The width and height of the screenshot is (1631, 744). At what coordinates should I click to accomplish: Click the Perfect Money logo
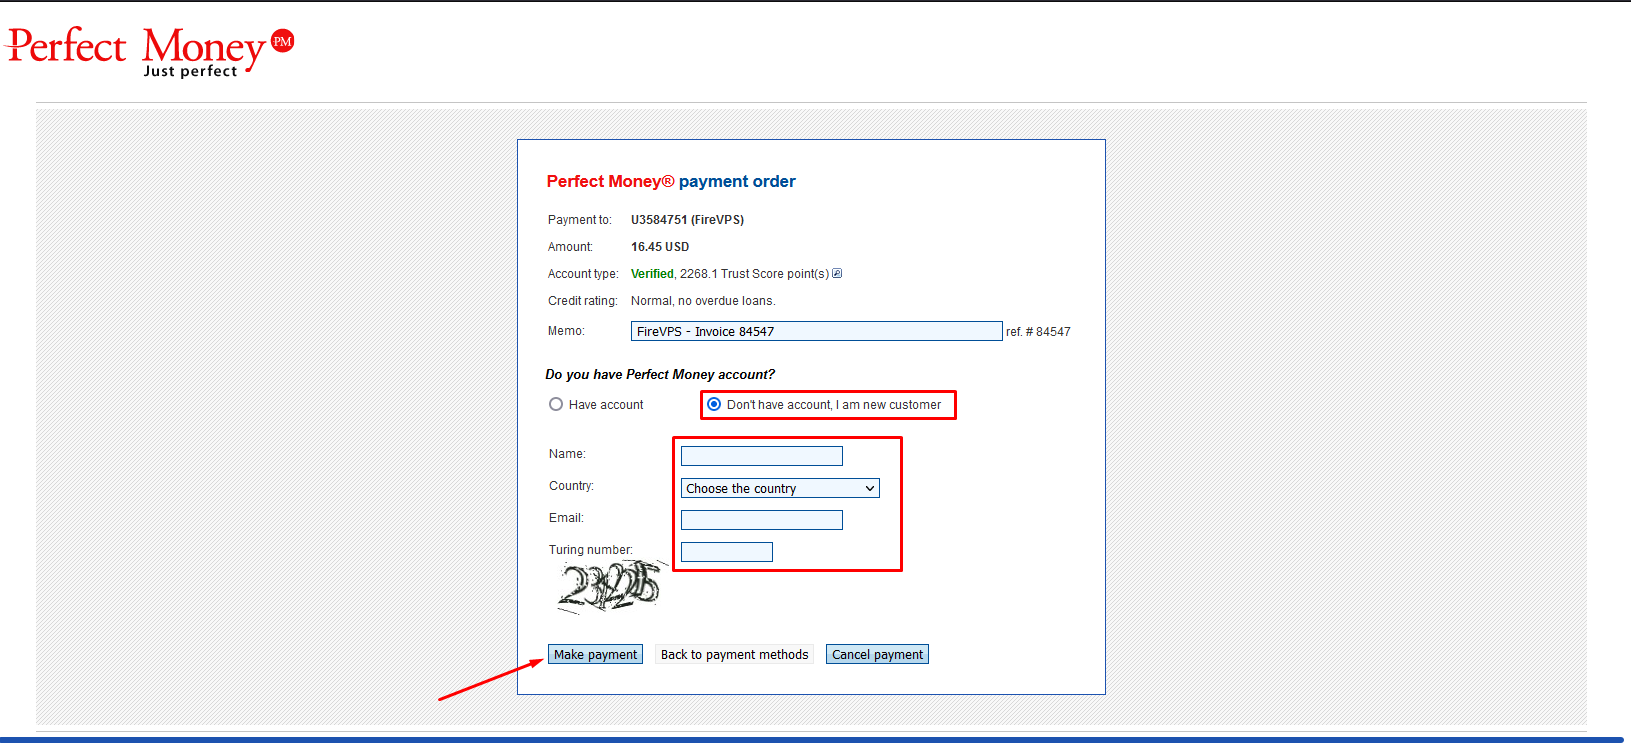(x=150, y=51)
